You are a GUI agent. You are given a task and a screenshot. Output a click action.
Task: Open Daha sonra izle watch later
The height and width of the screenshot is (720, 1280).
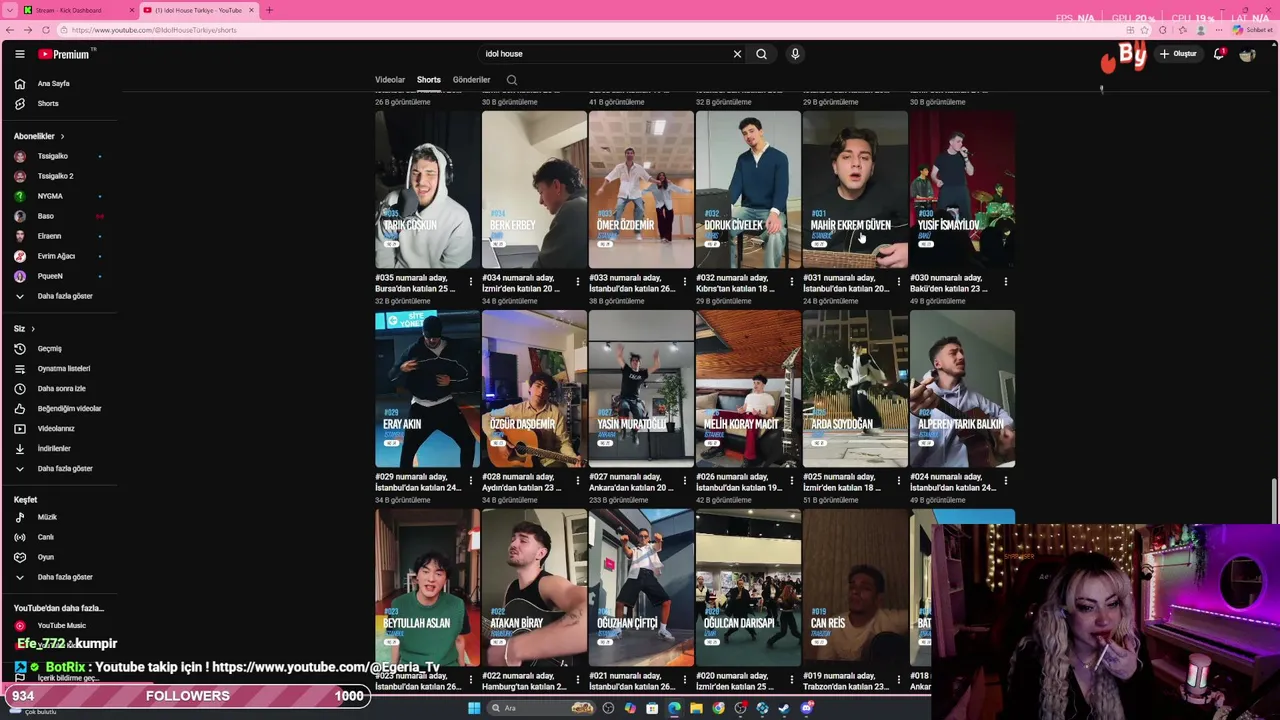pos(60,389)
